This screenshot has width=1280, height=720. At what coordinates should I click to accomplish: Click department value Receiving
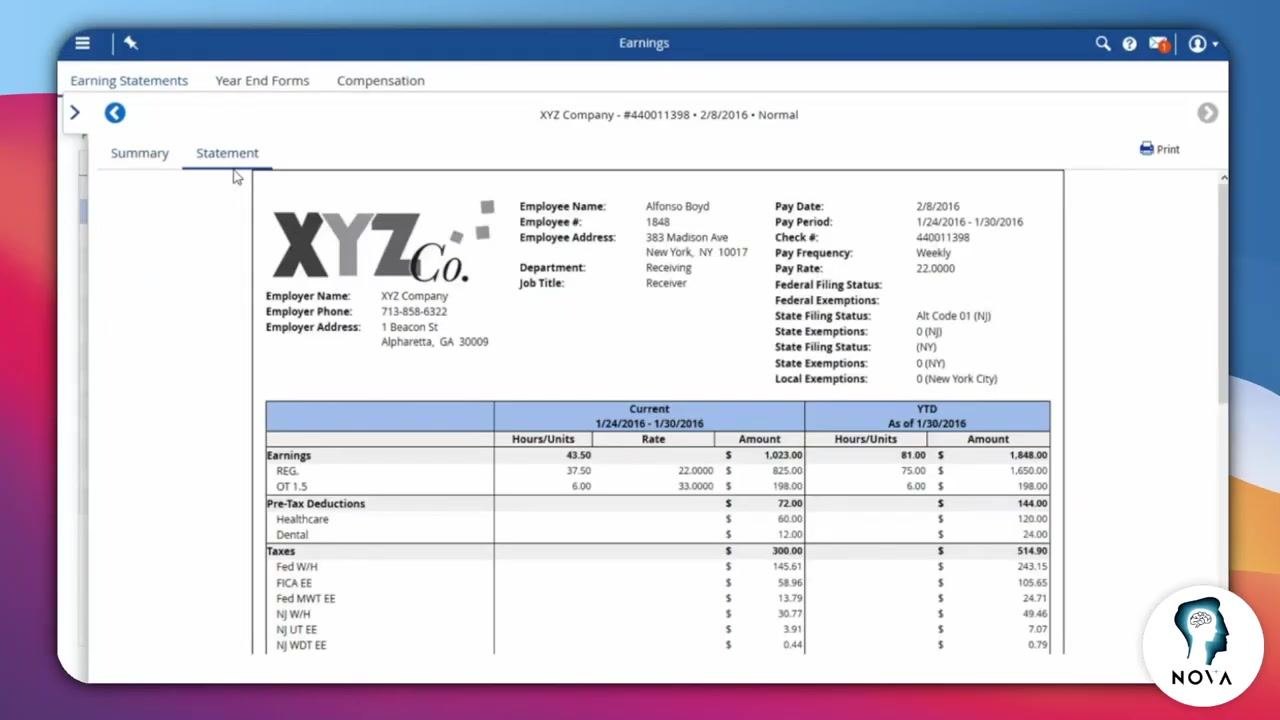pyautogui.click(x=668, y=268)
